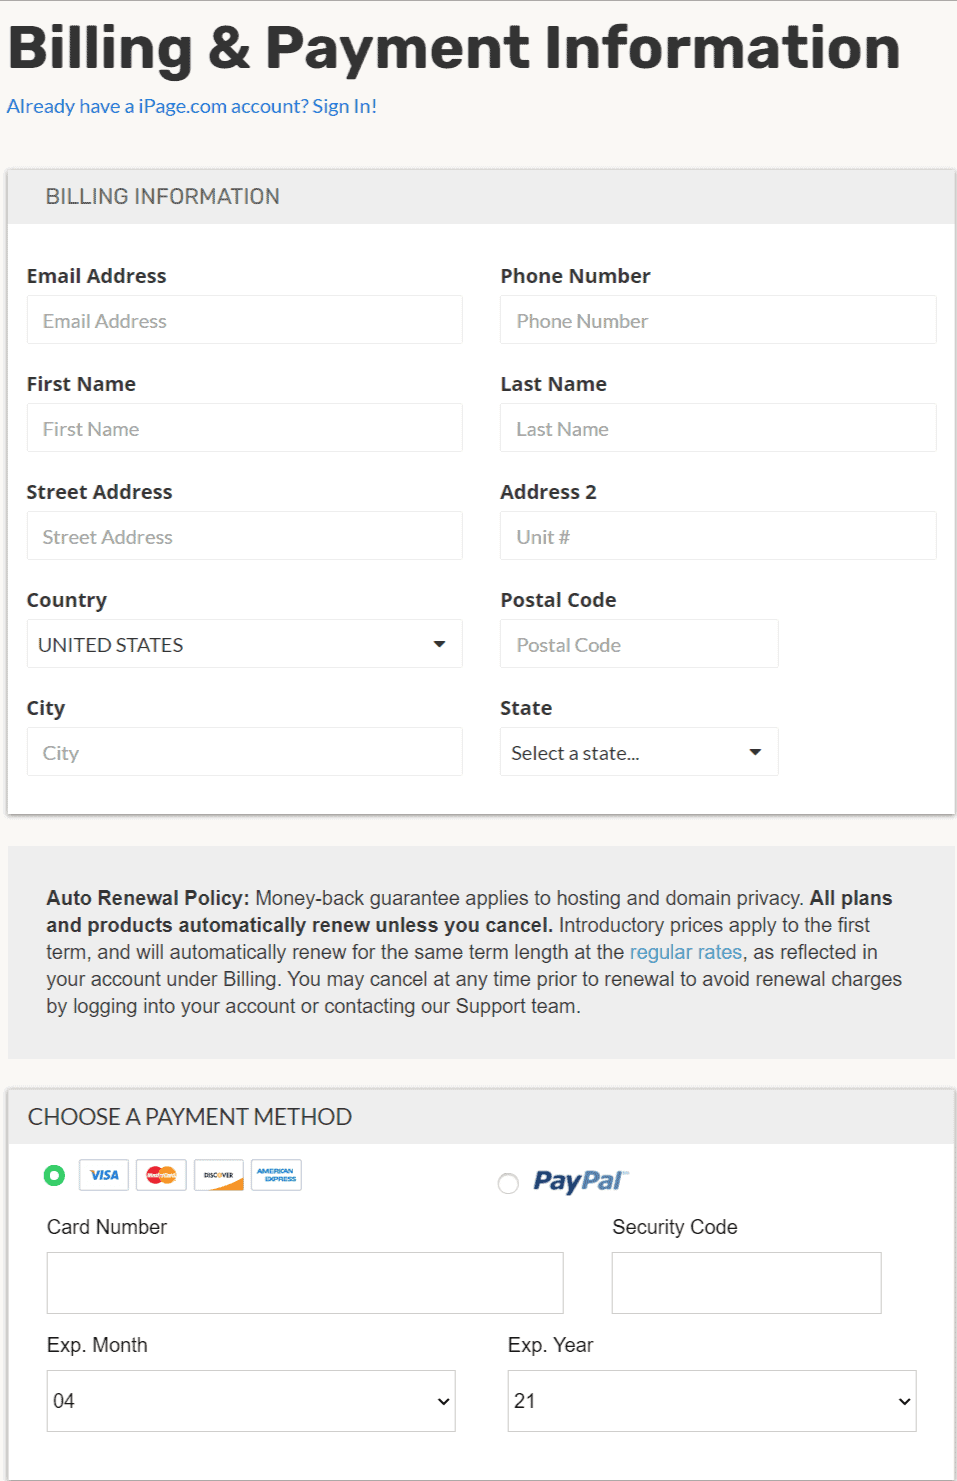Open the Country dropdown
Screen dimensions: 957x1481
point(244,644)
